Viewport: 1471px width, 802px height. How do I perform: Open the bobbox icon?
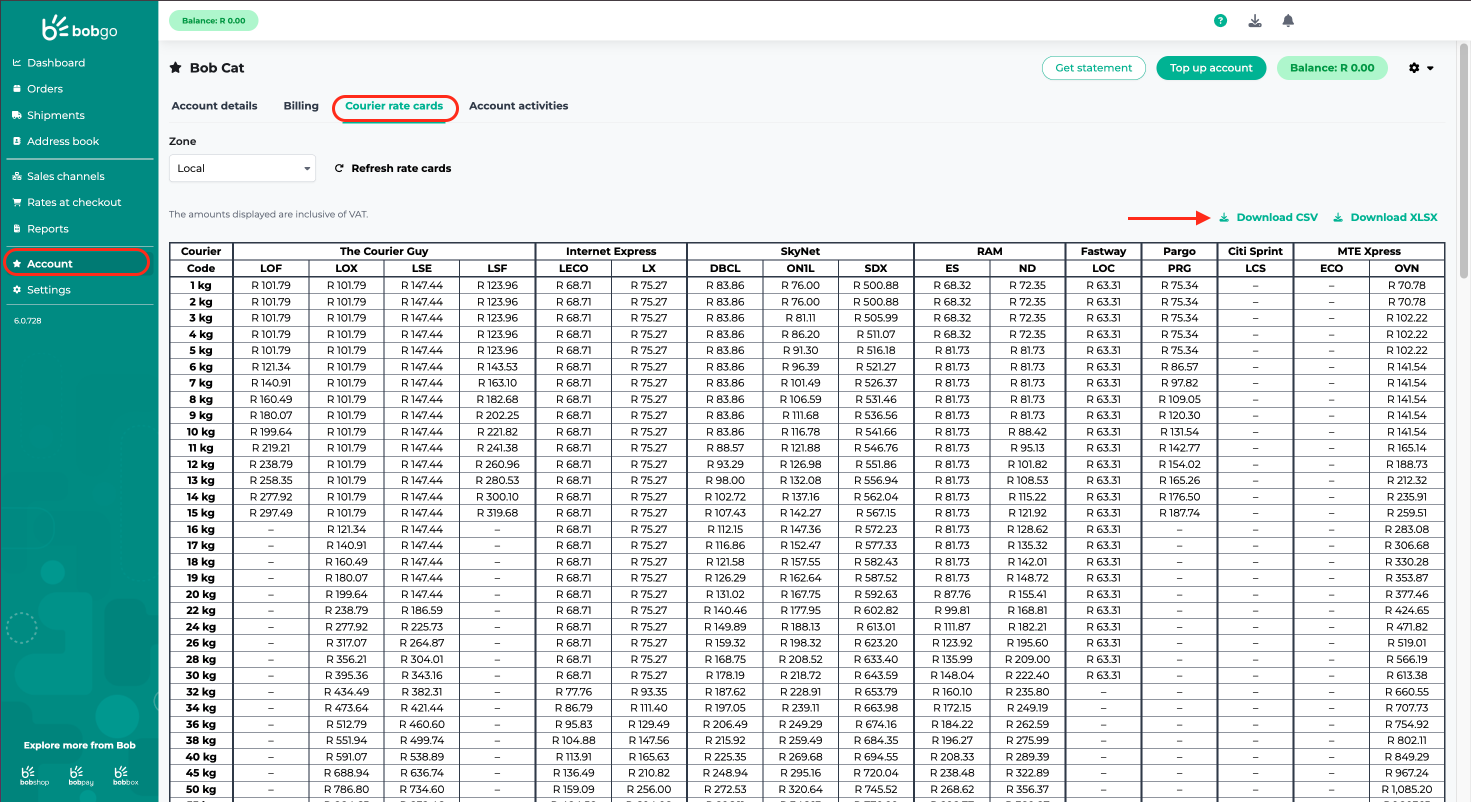click(126, 775)
